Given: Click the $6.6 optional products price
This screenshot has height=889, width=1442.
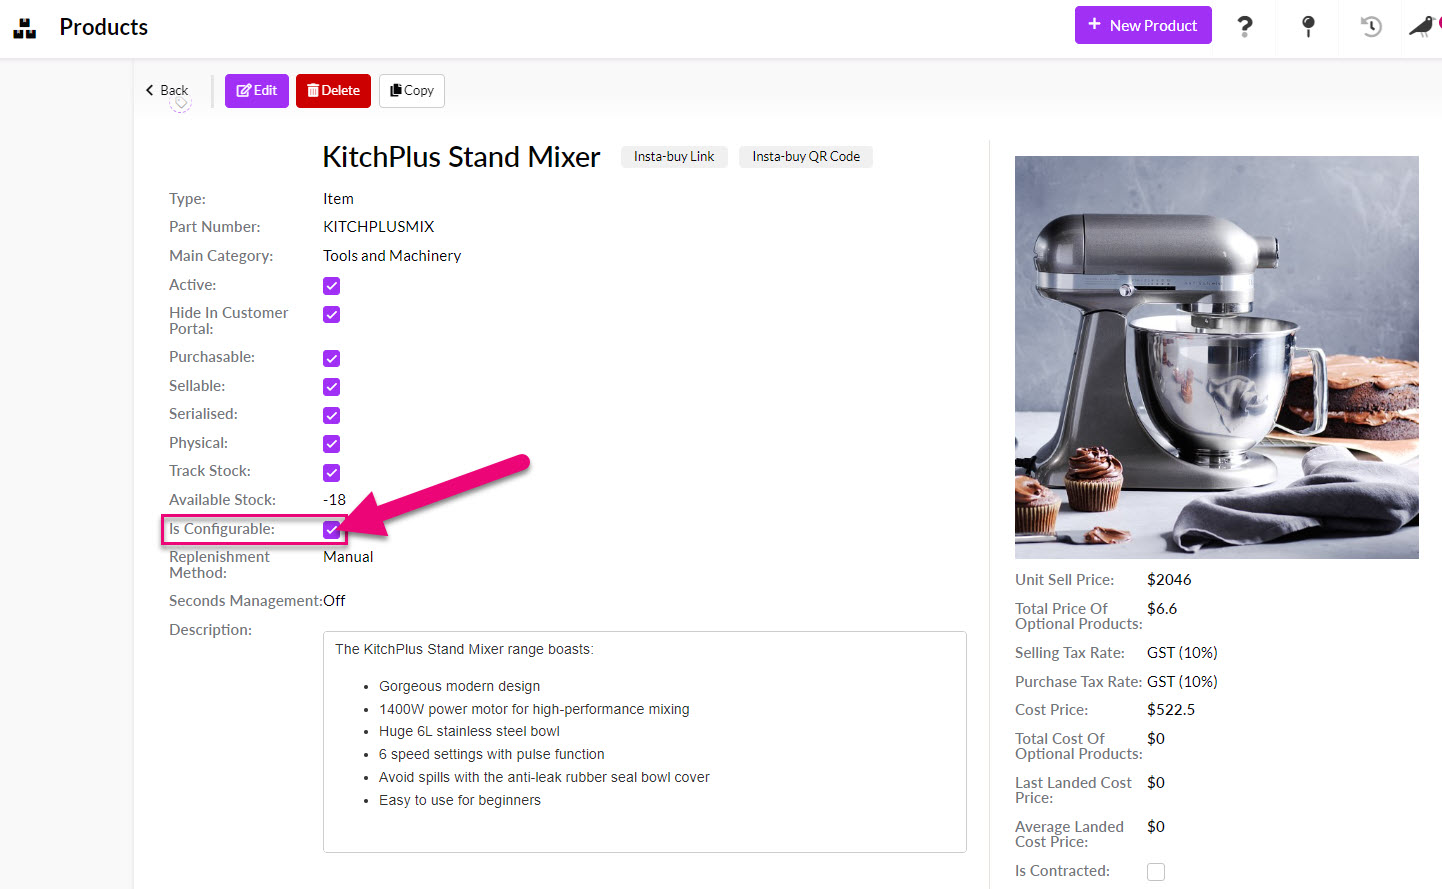Looking at the screenshot, I should [x=1162, y=609].
